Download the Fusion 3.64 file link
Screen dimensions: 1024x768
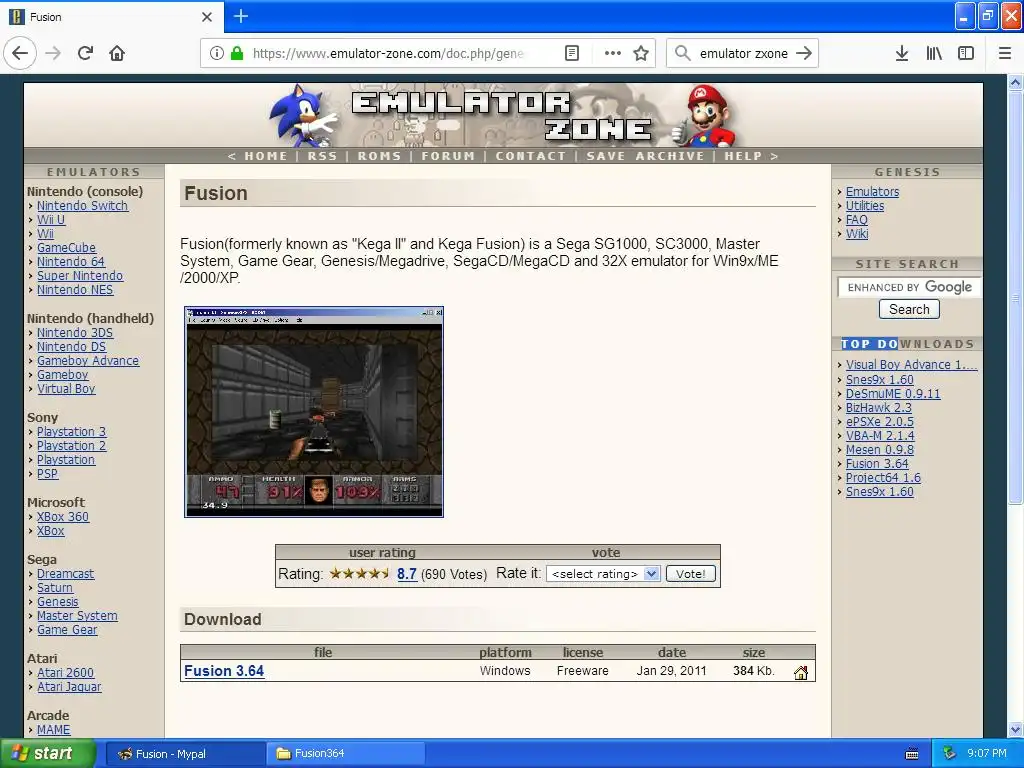pyautogui.click(x=224, y=671)
